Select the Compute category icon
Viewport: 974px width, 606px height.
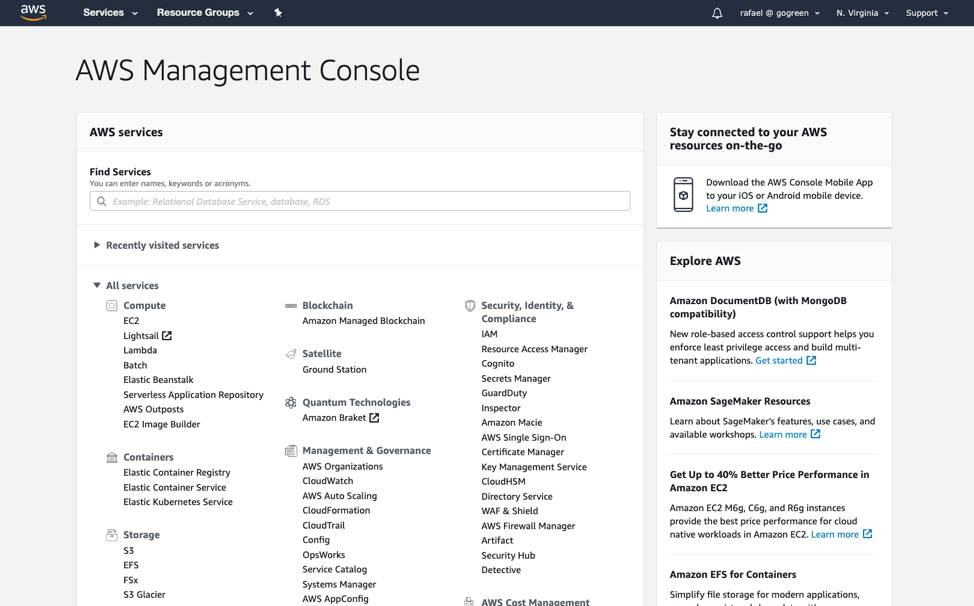111,305
